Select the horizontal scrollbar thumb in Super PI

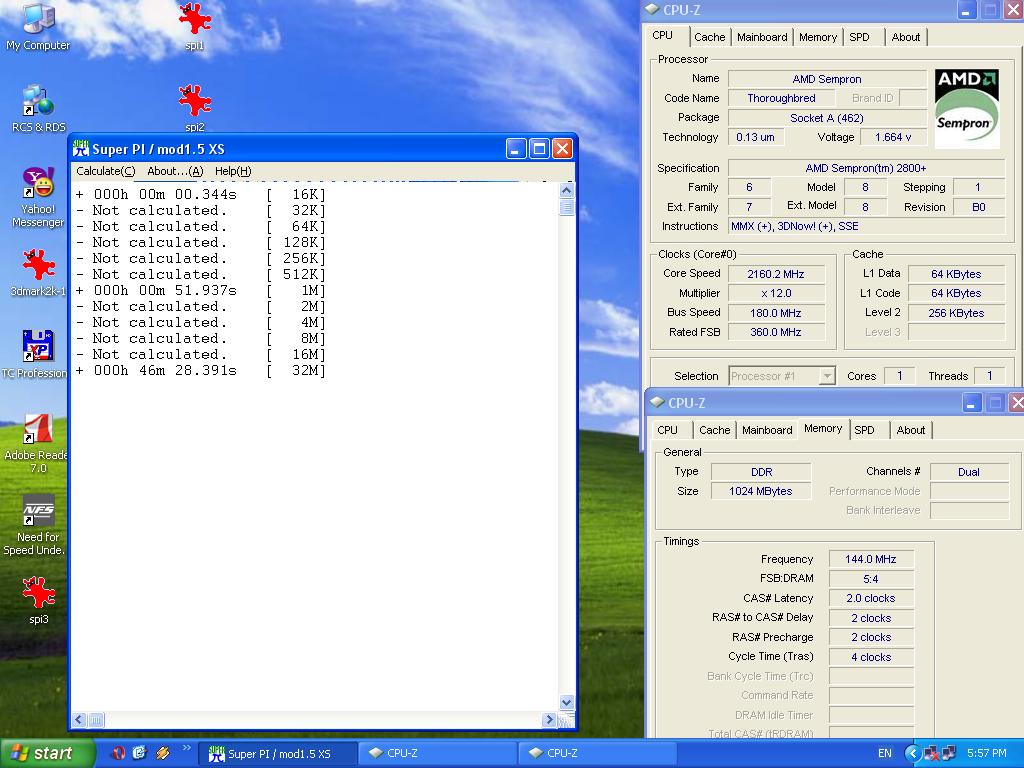[x=96, y=720]
